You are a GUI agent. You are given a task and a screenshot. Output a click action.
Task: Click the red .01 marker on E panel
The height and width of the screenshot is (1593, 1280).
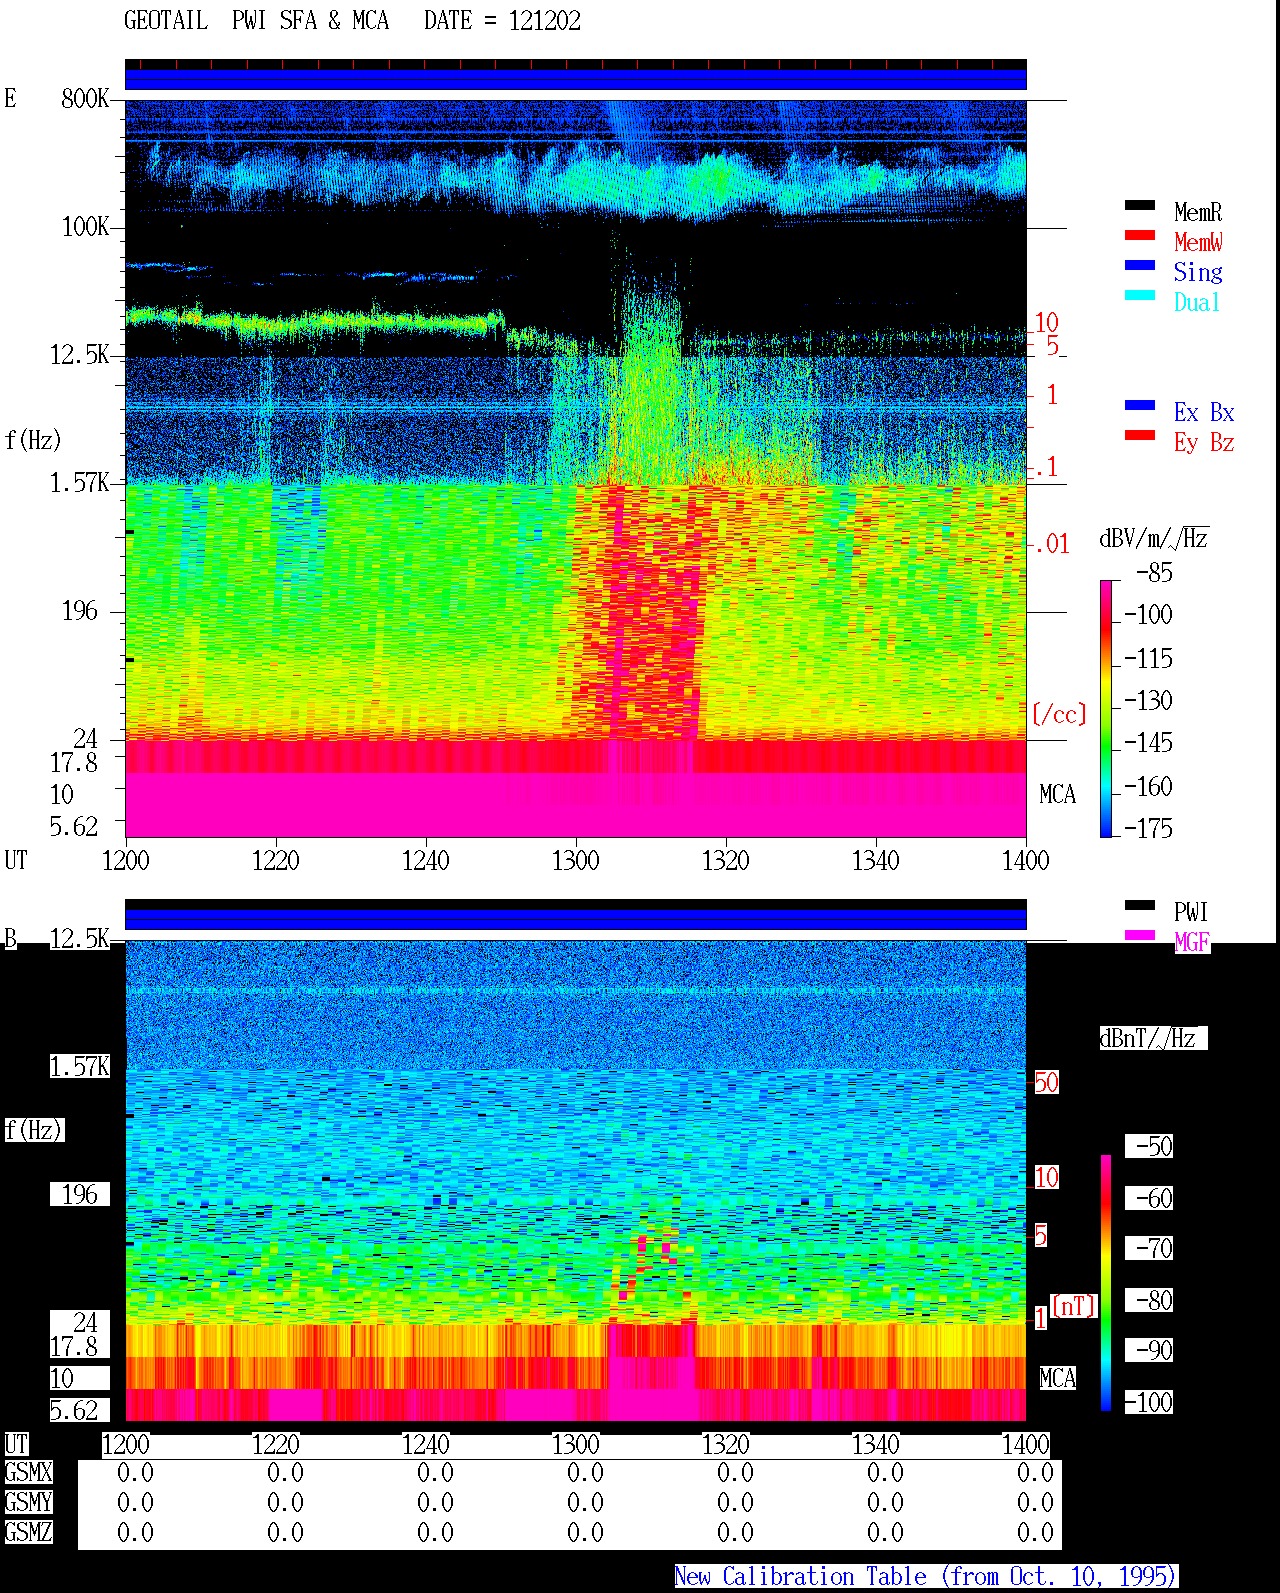[x=1051, y=544]
